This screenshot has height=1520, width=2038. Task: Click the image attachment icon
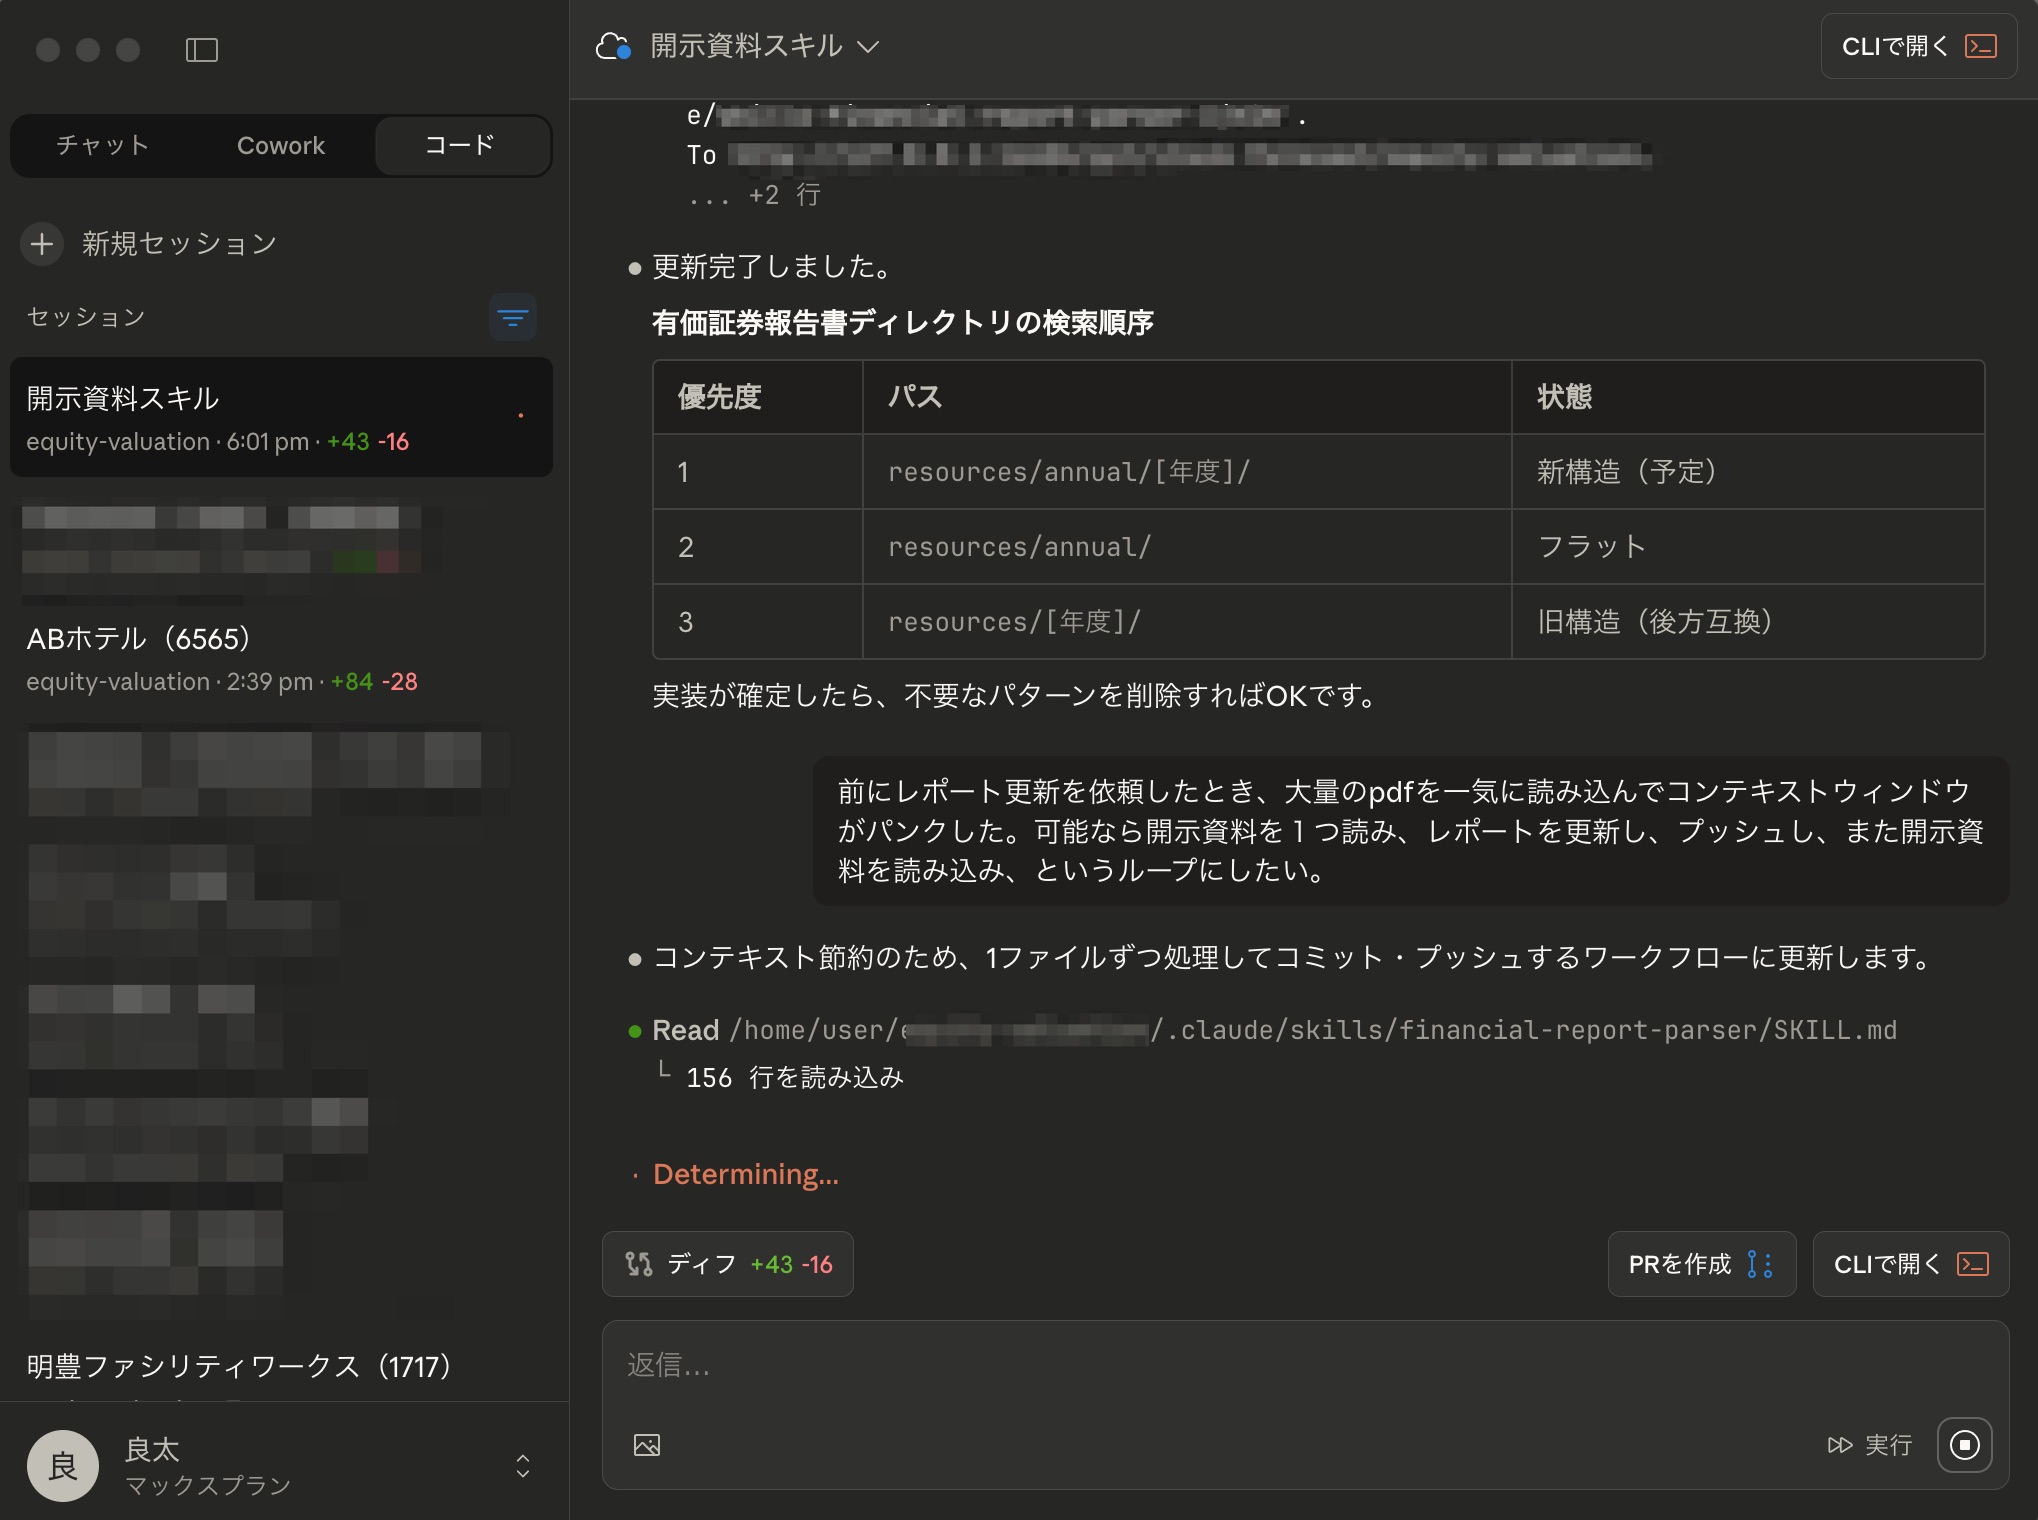(647, 1445)
